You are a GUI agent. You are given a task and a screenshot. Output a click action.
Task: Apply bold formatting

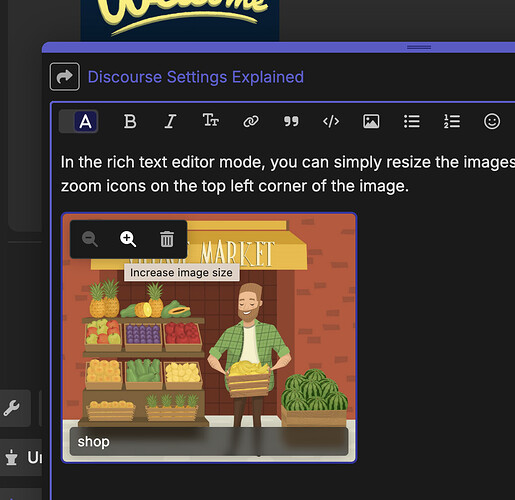click(x=130, y=121)
